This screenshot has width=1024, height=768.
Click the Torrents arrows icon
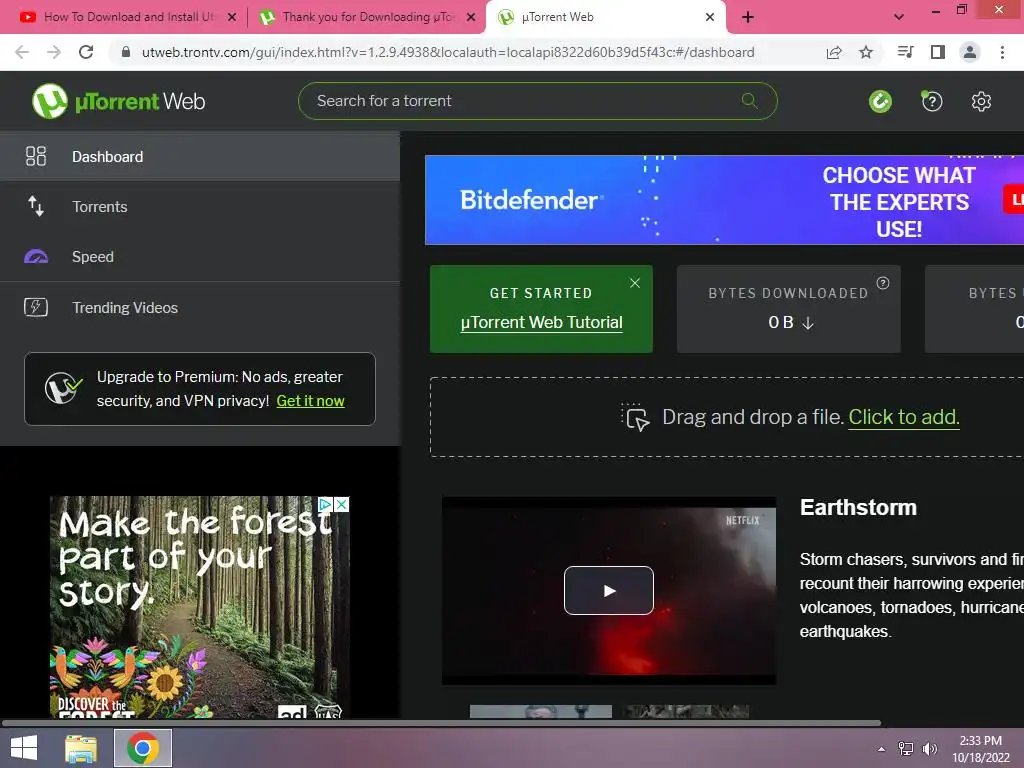(36, 206)
